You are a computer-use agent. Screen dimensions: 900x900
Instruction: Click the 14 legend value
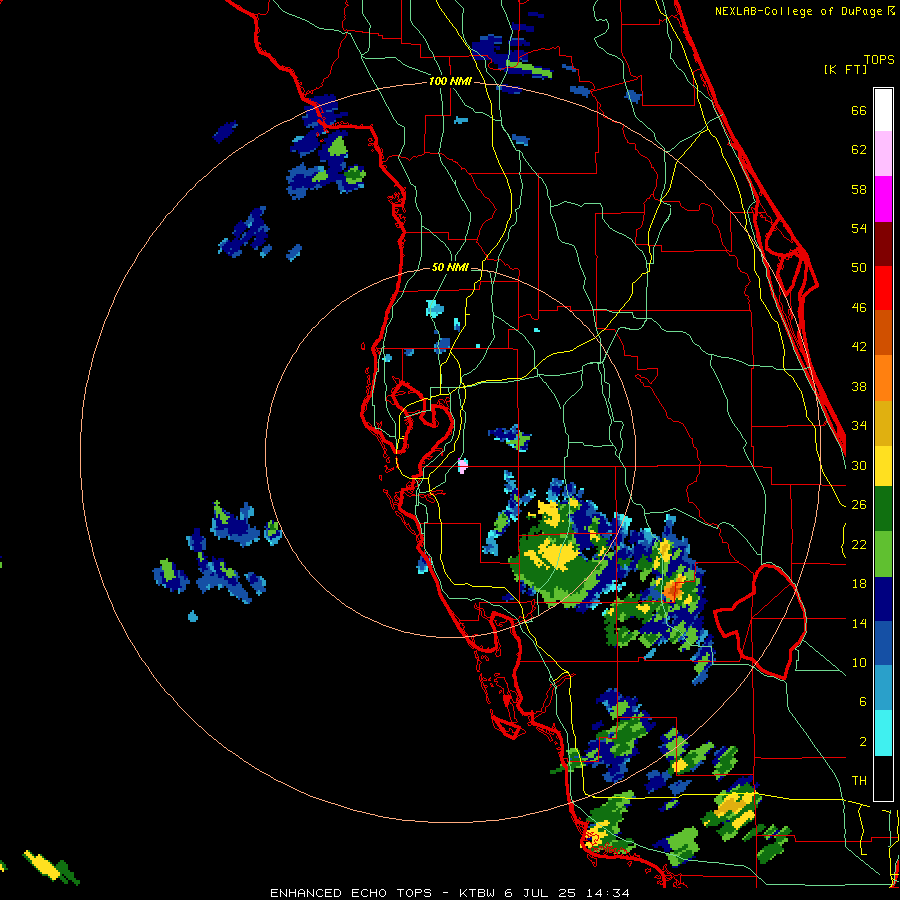(859, 623)
